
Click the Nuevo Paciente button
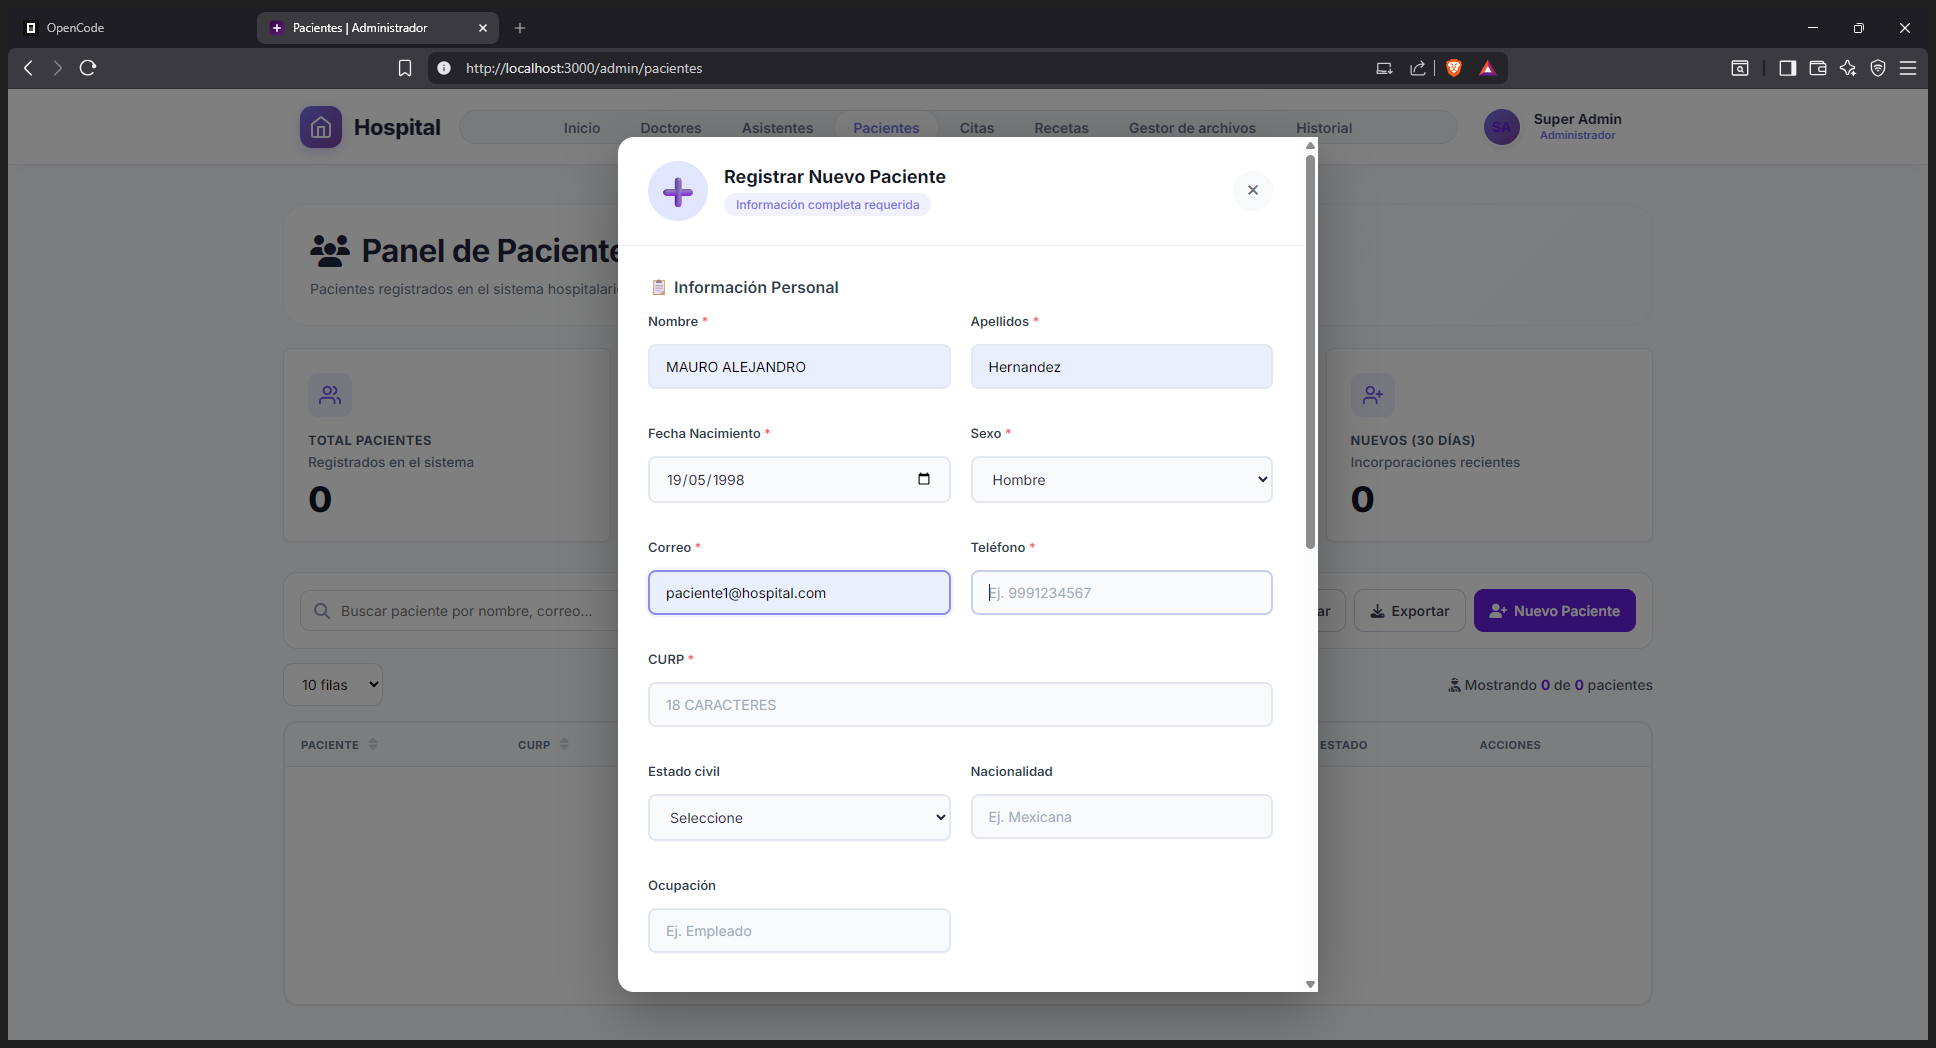tap(1554, 611)
